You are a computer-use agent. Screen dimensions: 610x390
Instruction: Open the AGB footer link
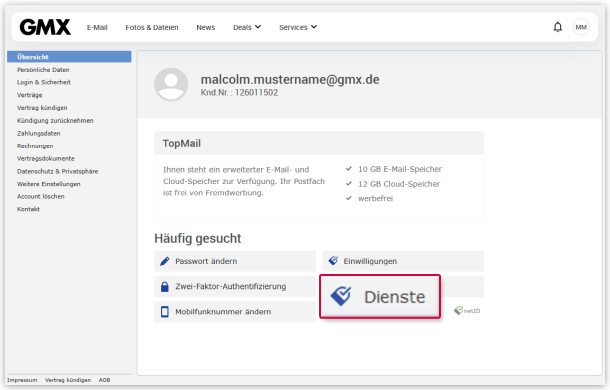click(104, 380)
